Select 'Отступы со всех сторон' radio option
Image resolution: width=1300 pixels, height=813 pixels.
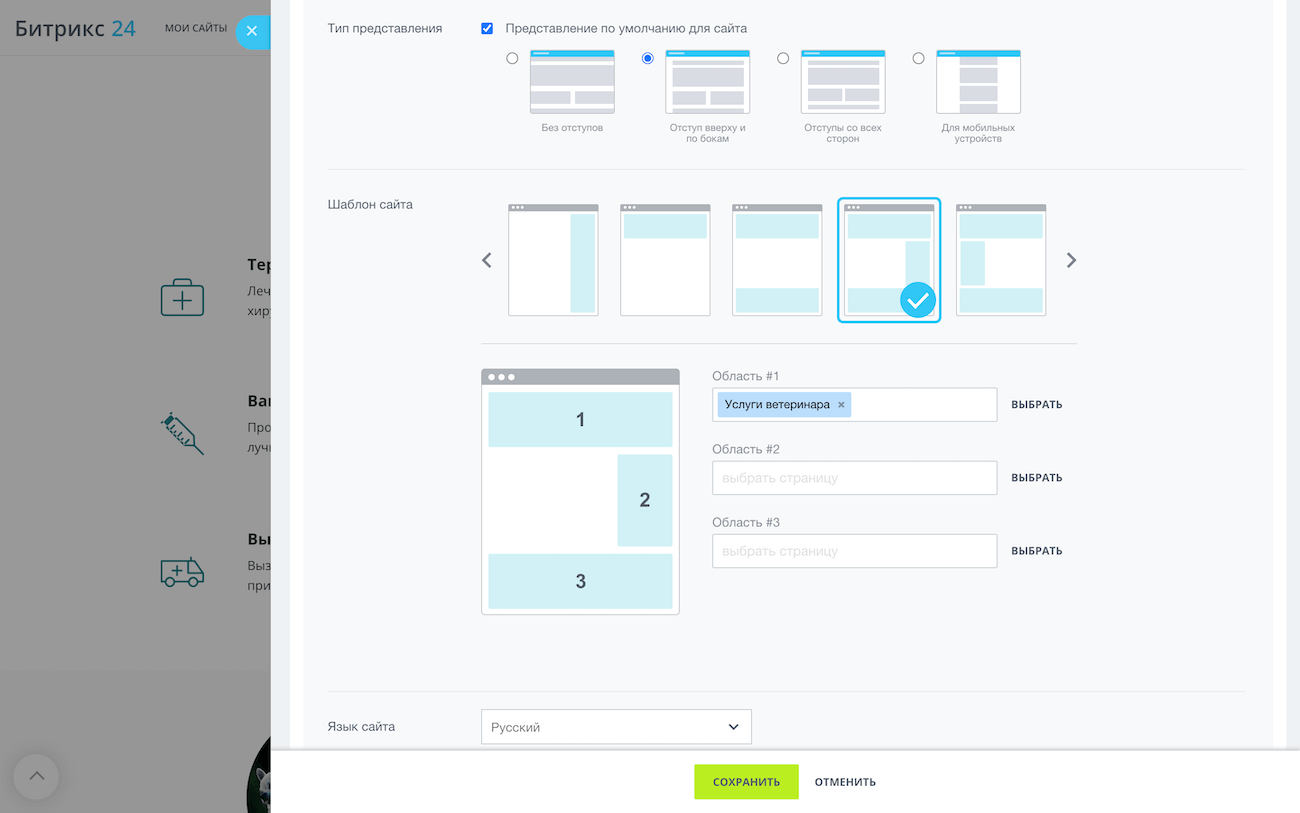[783, 58]
